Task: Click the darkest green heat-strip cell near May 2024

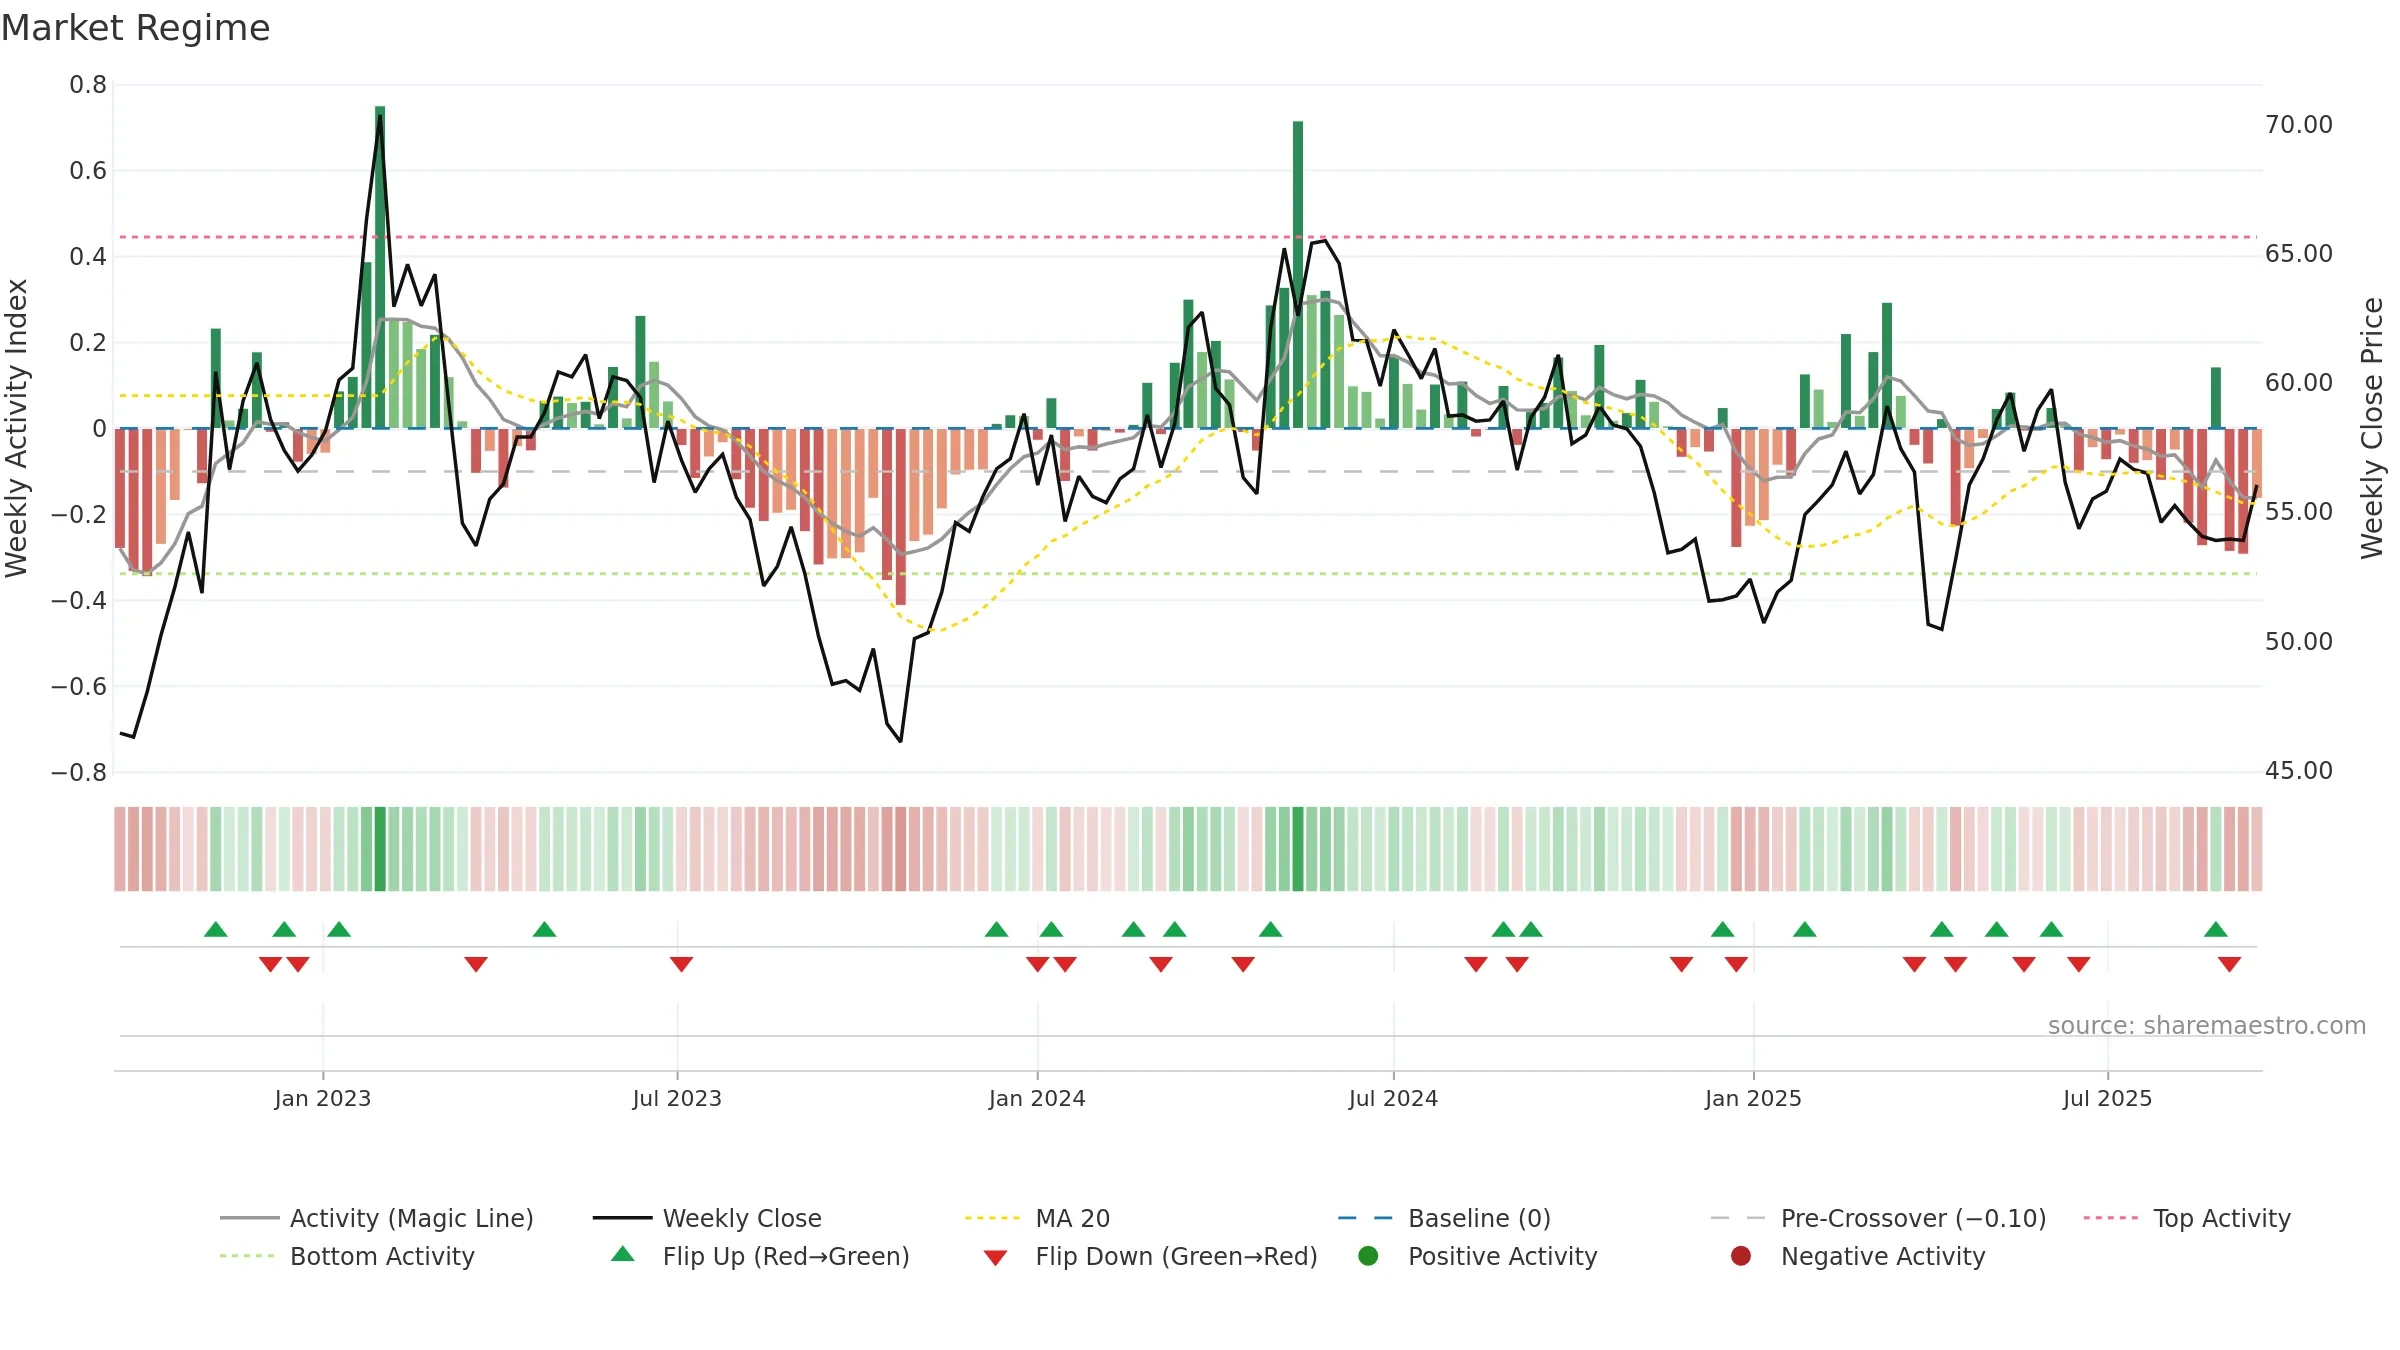Action: point(1298,849)
